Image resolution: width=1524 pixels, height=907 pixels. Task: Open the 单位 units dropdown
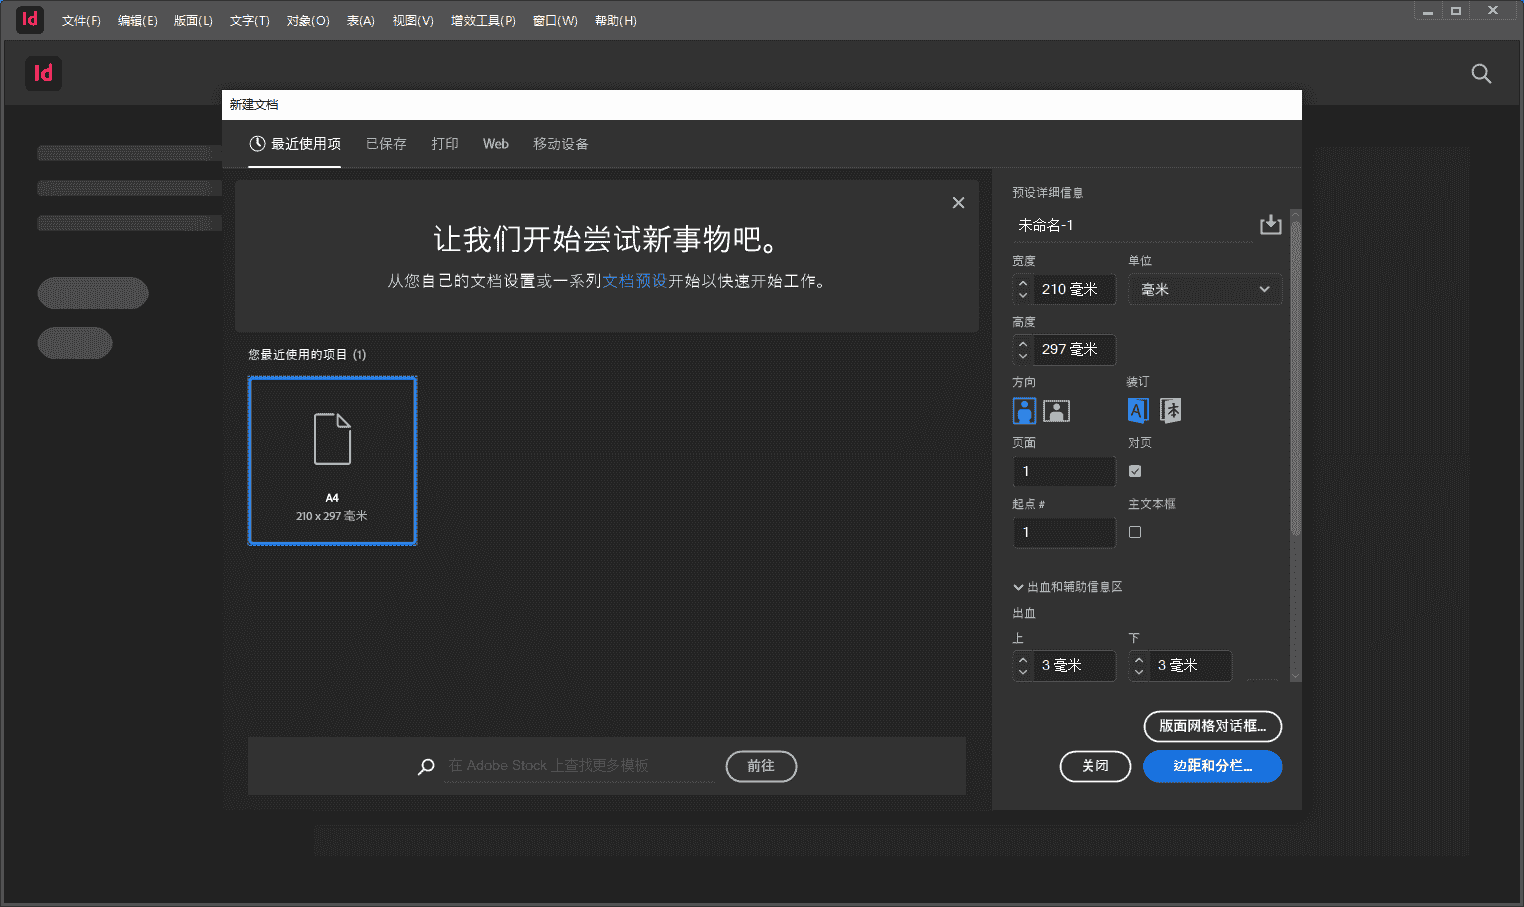1204,290
